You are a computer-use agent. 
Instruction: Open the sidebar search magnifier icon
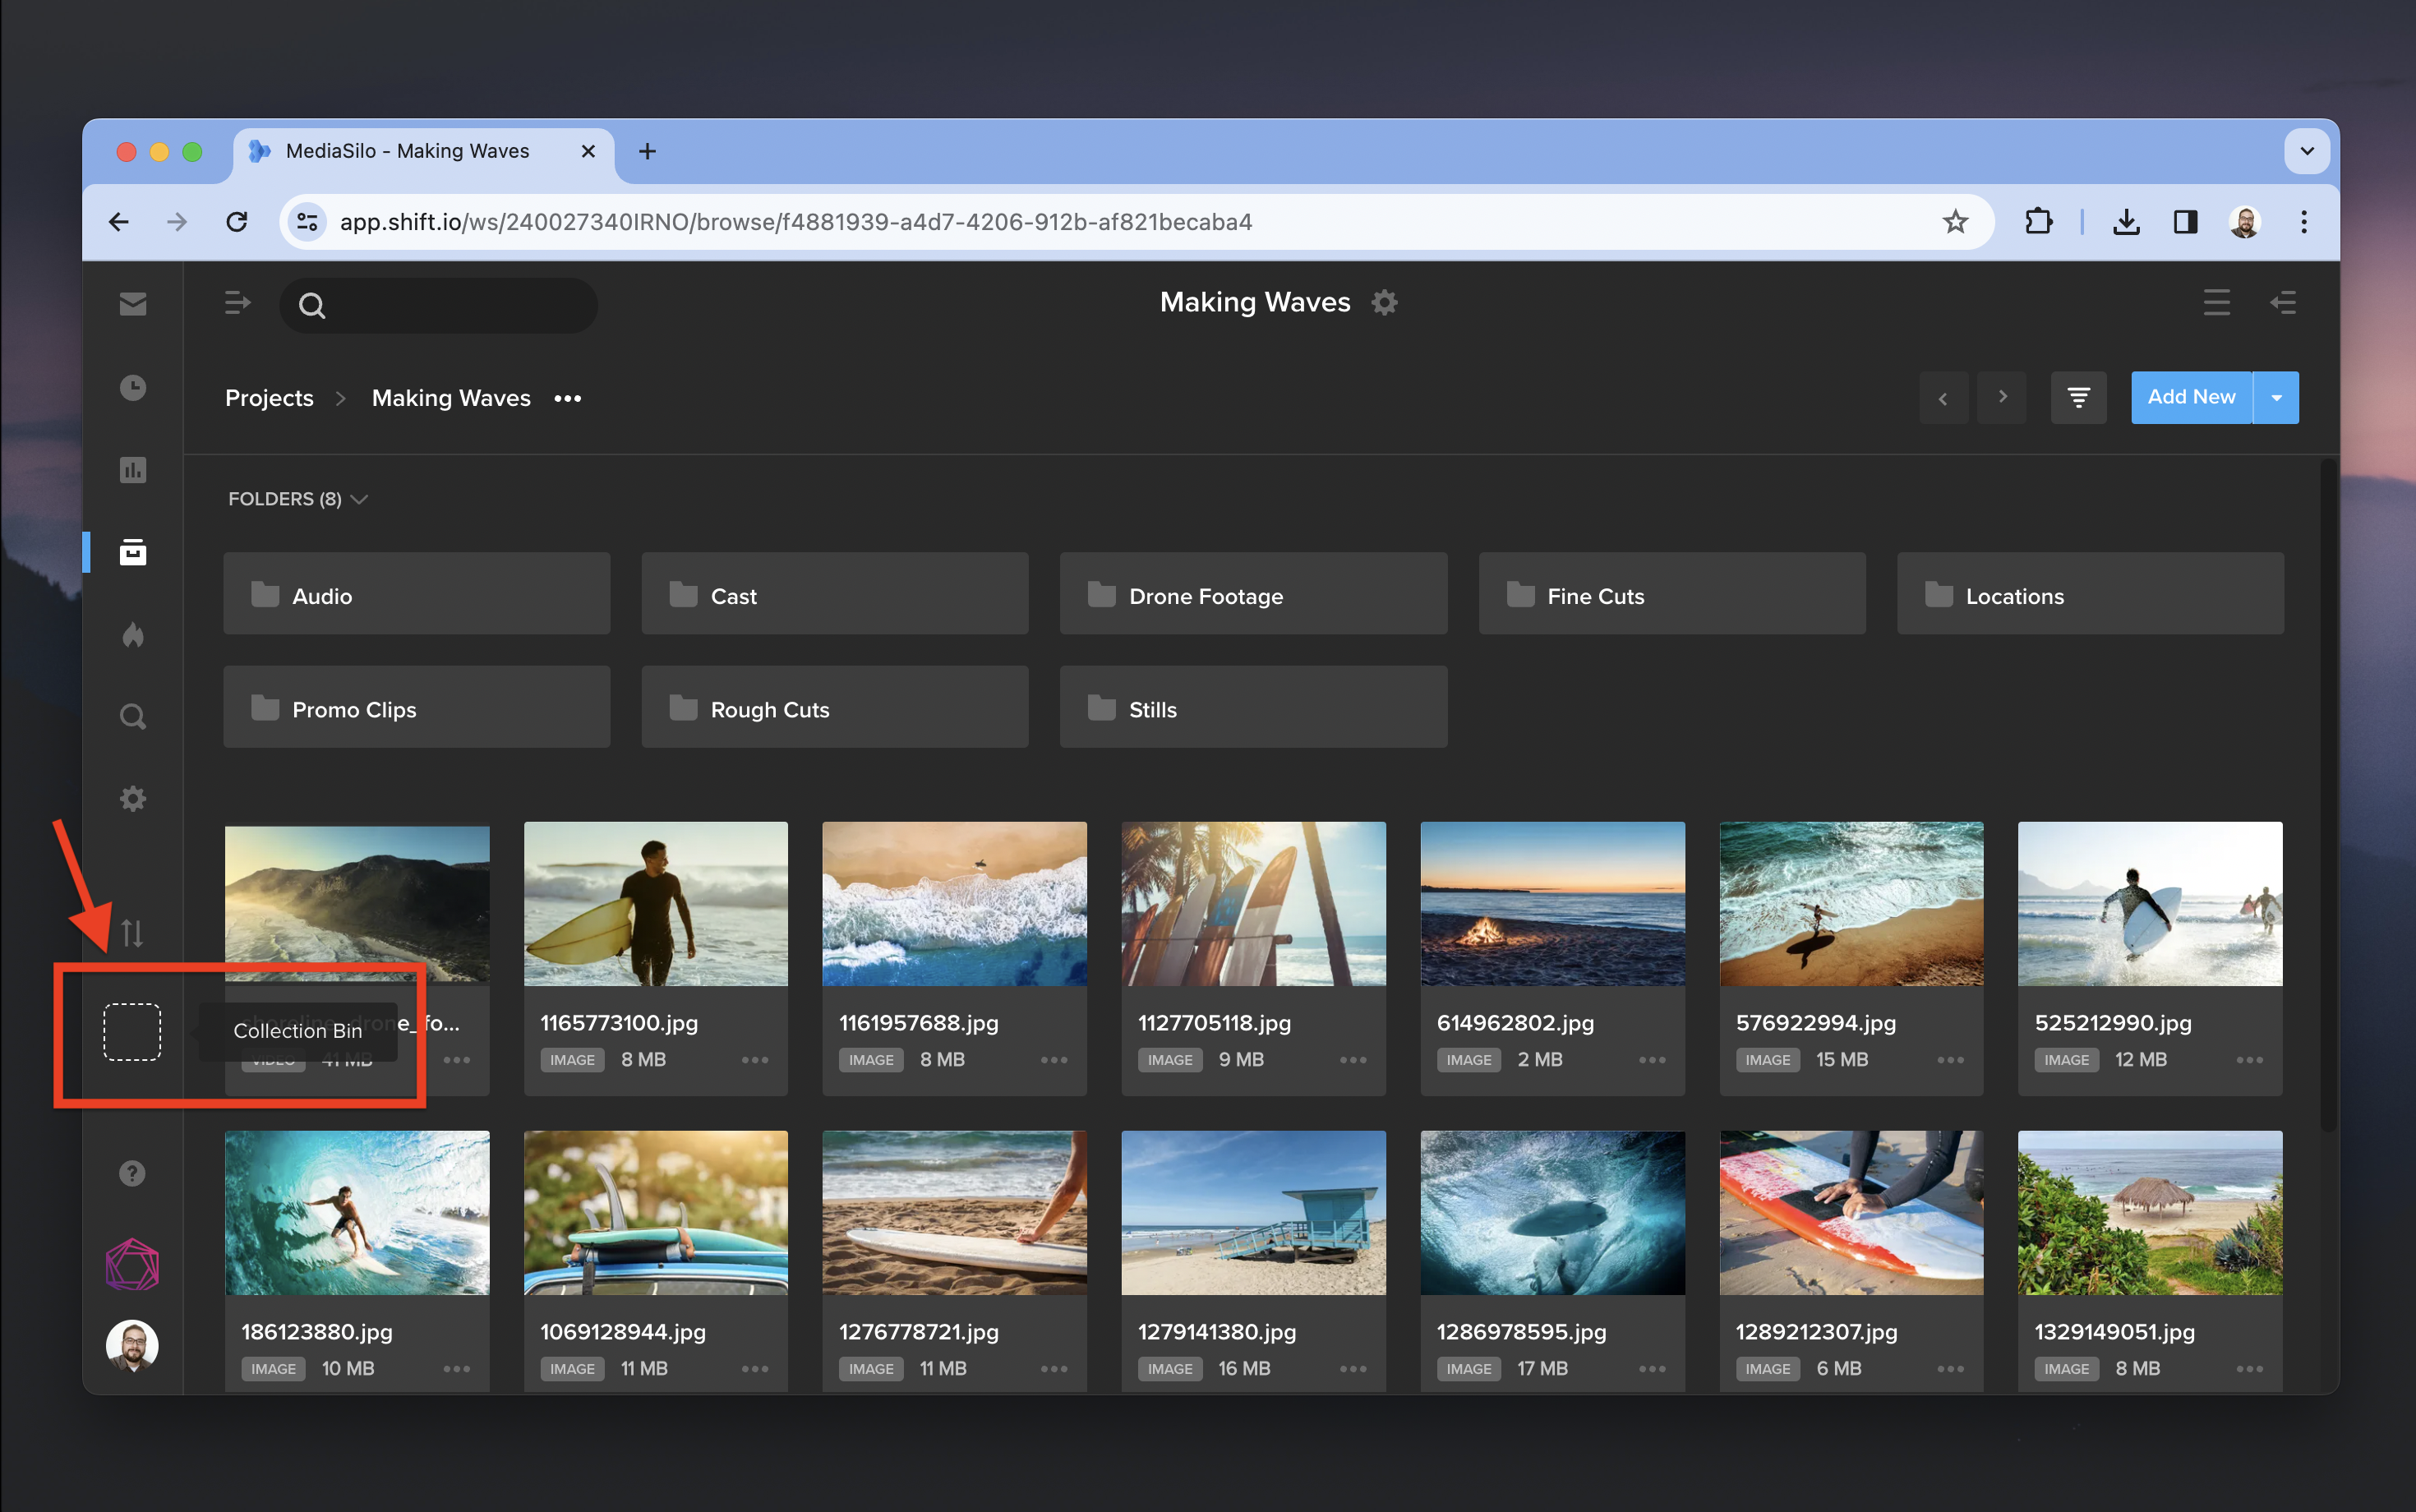pos(133,717)
